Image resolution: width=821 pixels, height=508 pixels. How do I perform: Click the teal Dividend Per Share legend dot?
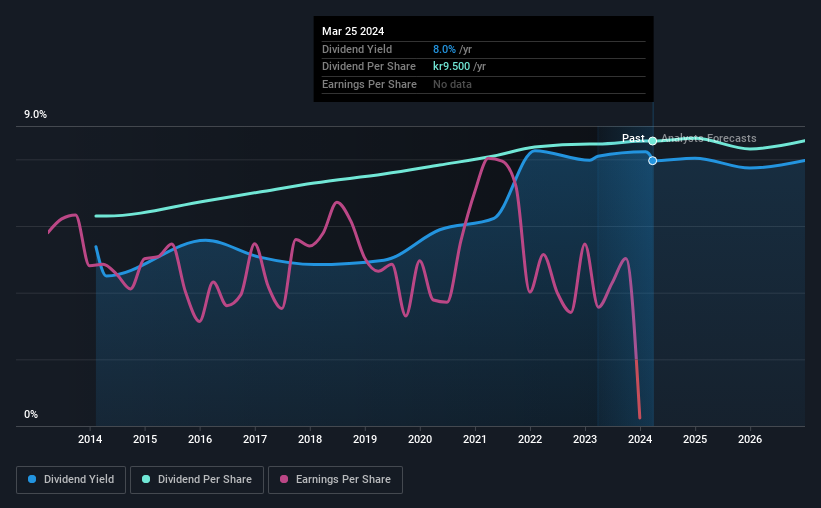tap(146, 479)
